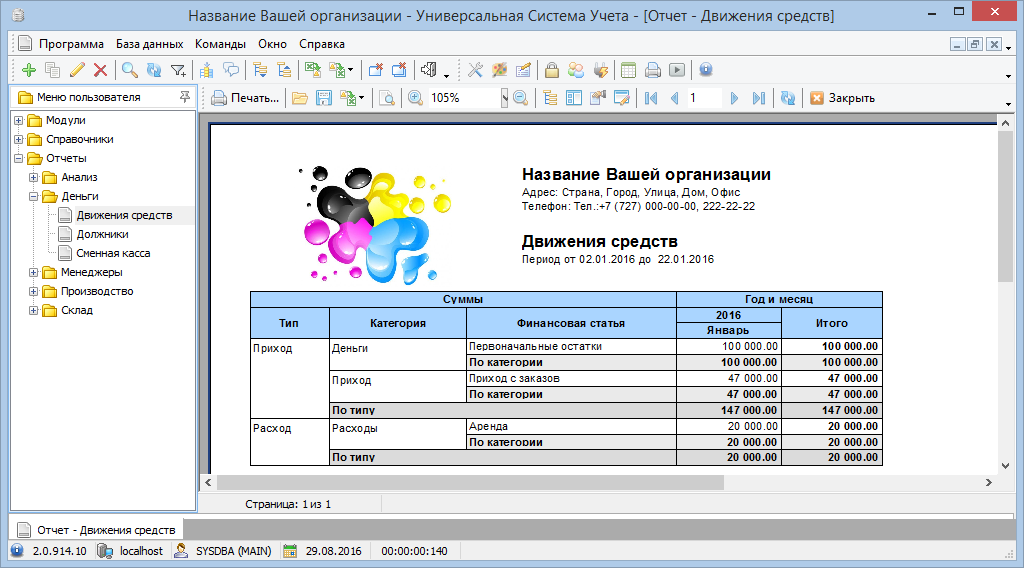The height and width of the screenshot is (568, 1024).
Task: Open the Справка menu
Action: tap(321, 44)
